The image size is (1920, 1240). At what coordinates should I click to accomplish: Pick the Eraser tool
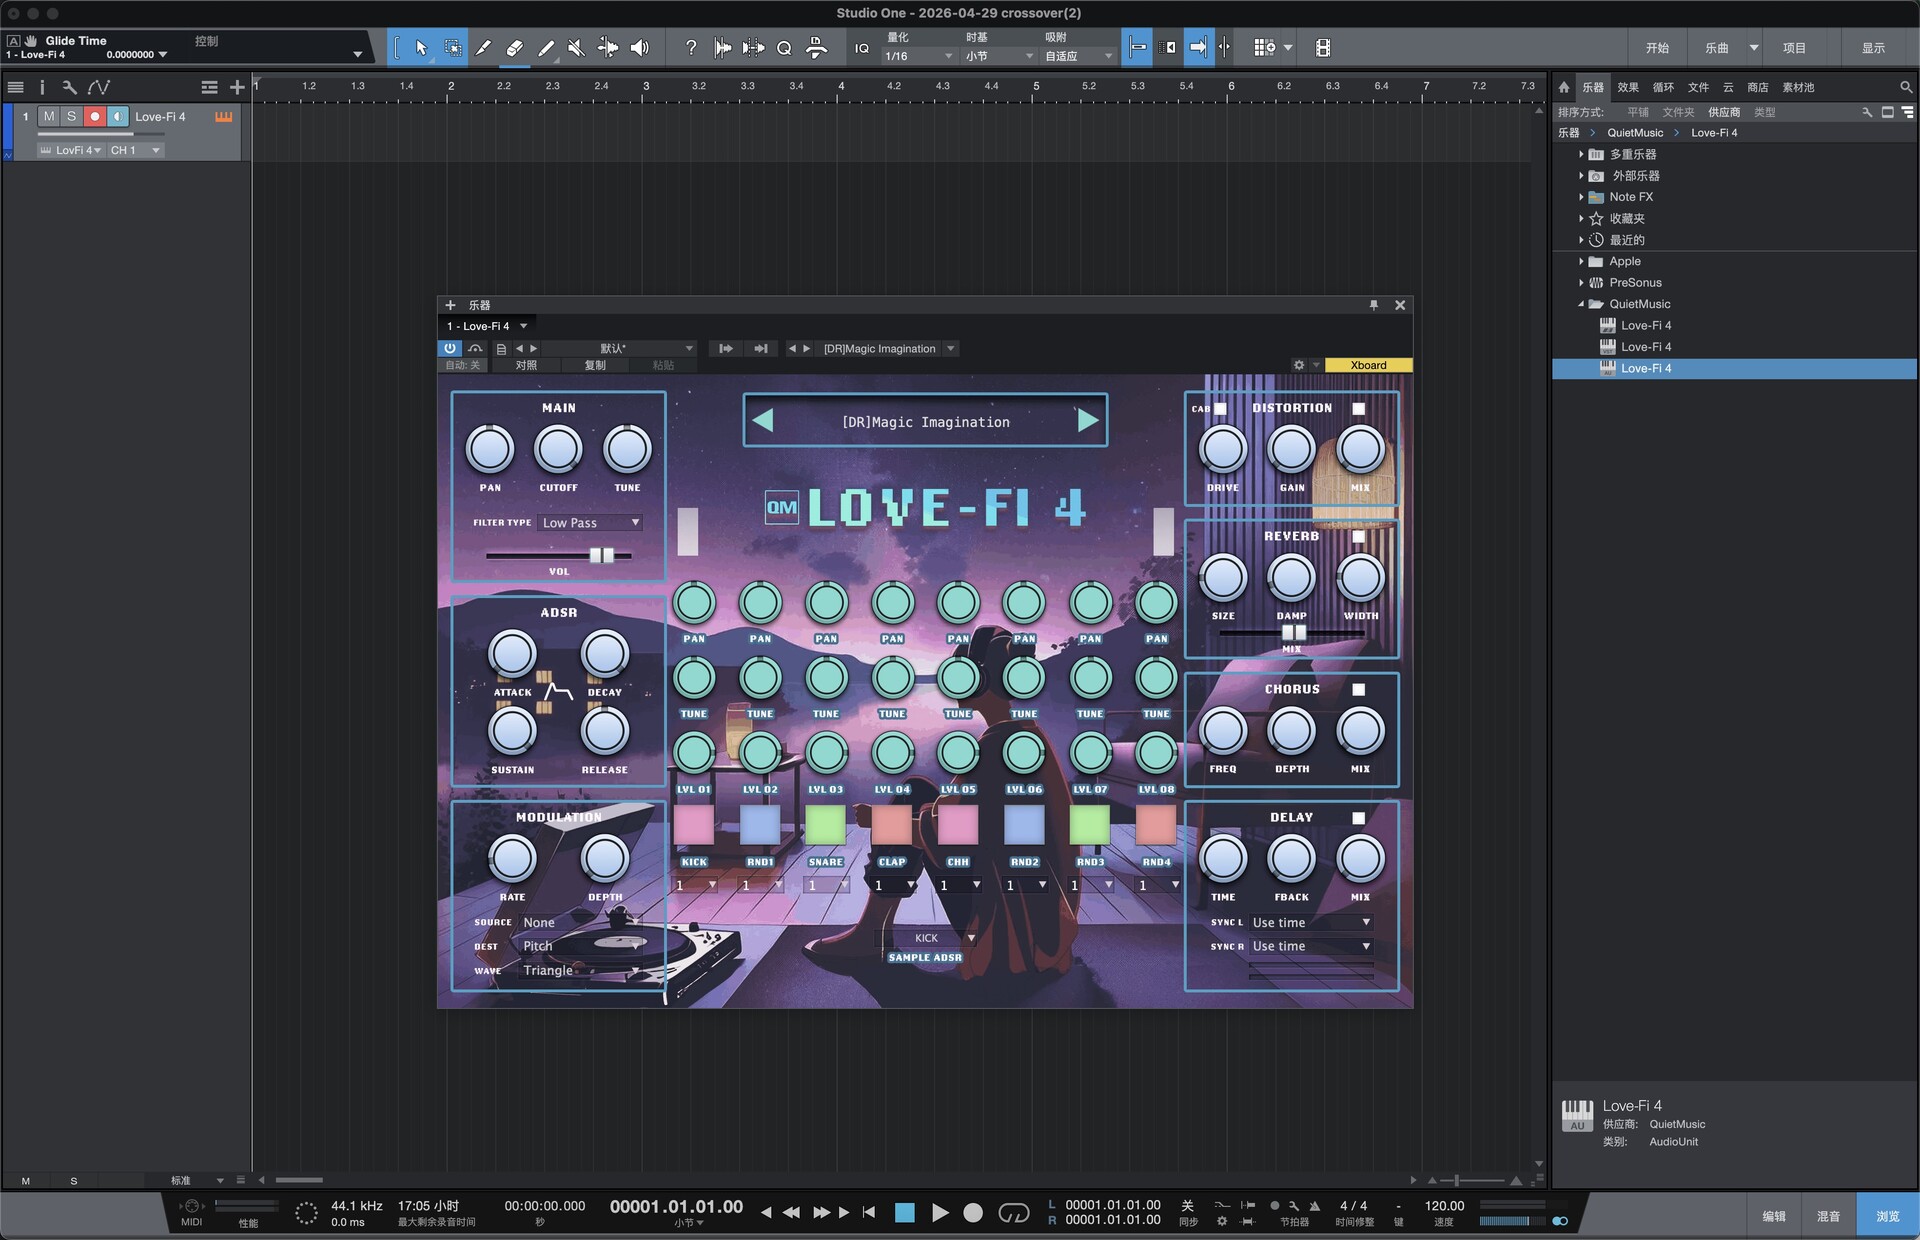[x=514, y=47]
